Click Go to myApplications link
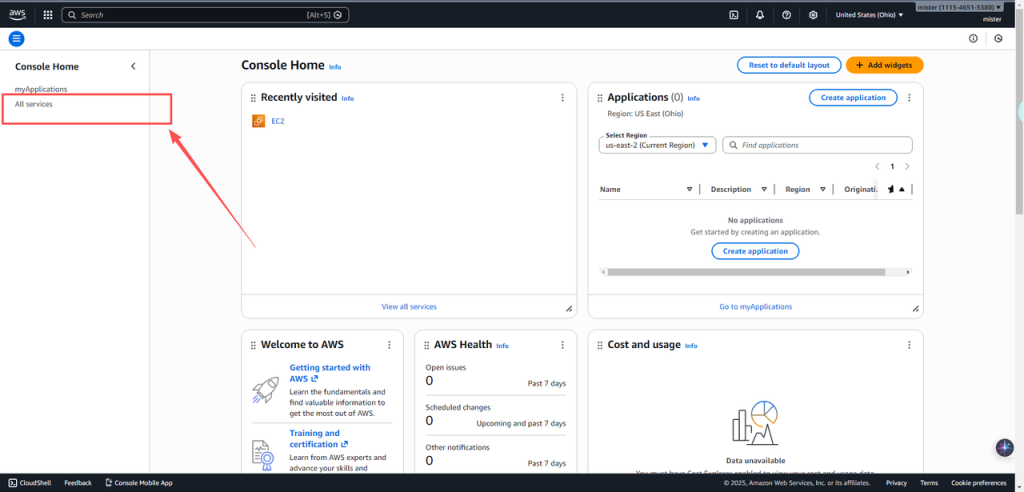 (756, 306)
